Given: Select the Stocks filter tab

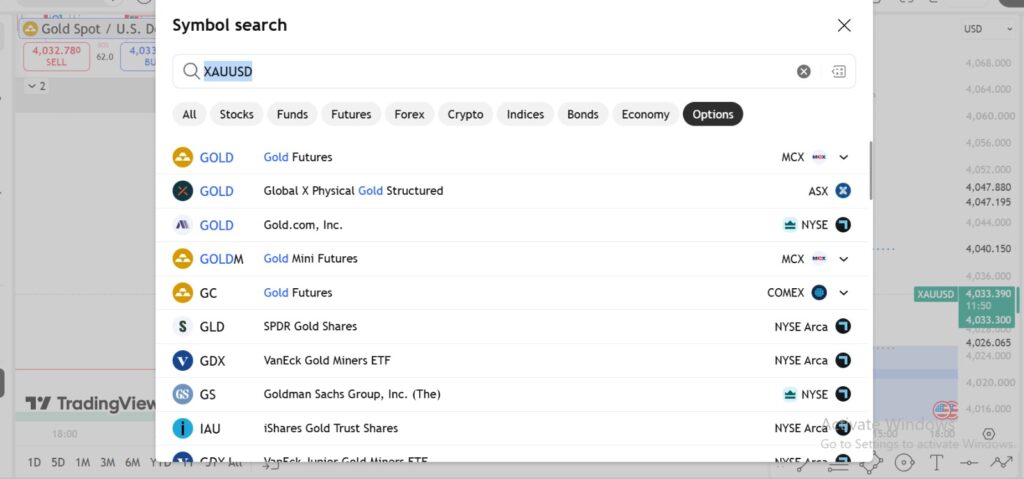Looking at the screenshot, I should [x=236, y=114].
